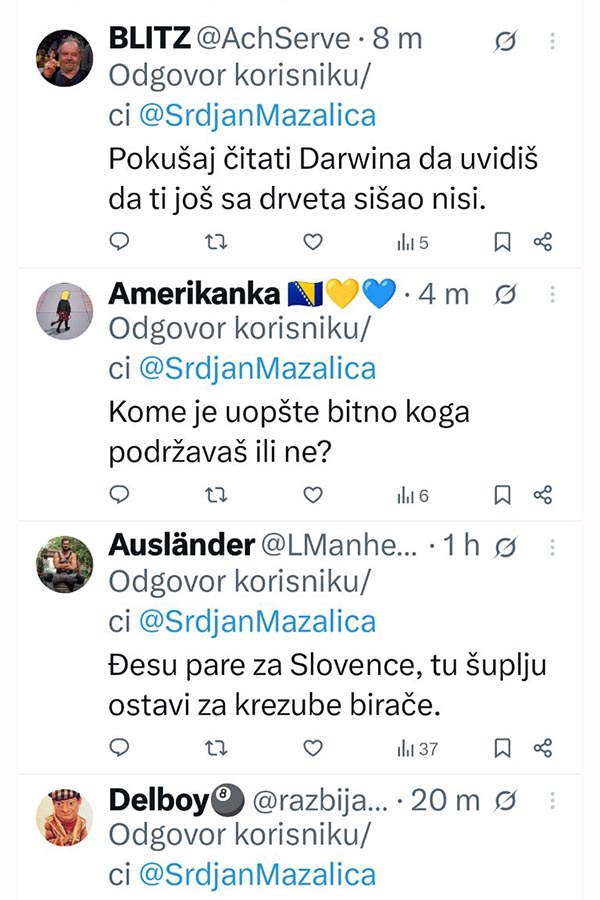Screen dimensions: 600x900
Task: Open more options menu on Amerikanka tweet
Action: tap(552, 294)
